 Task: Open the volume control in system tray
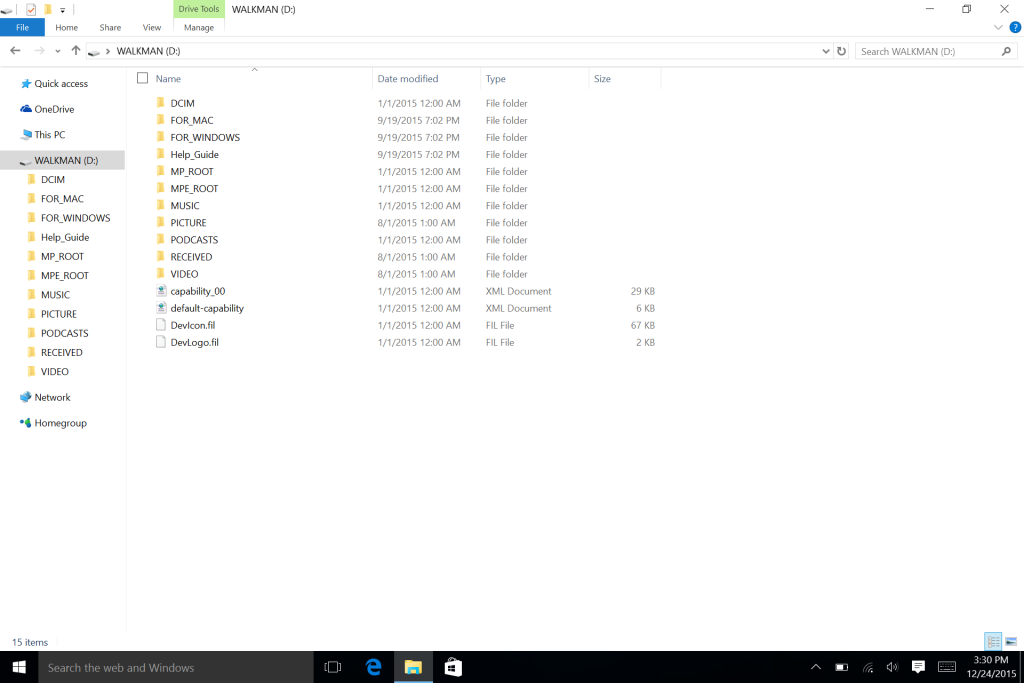pyautogui.click(x=892, y=667)
